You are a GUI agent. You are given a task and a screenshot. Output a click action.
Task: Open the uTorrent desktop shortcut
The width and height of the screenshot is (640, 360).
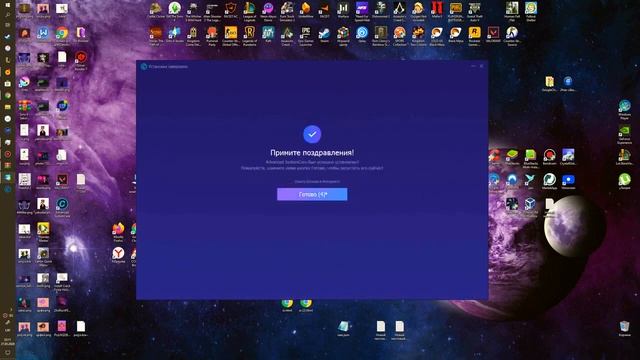pyautogui.click(x=624, y=181)
